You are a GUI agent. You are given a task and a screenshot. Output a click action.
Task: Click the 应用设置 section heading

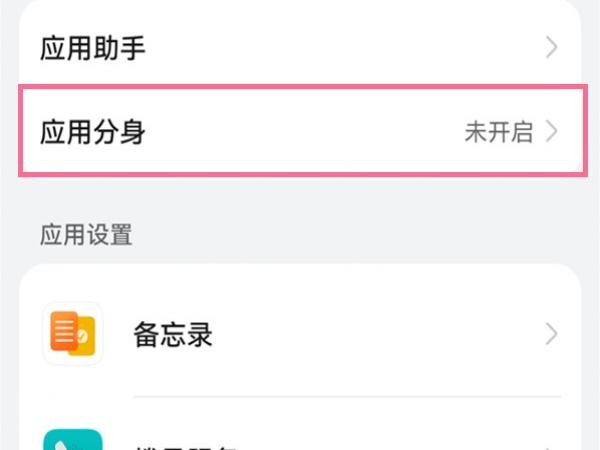86,234
